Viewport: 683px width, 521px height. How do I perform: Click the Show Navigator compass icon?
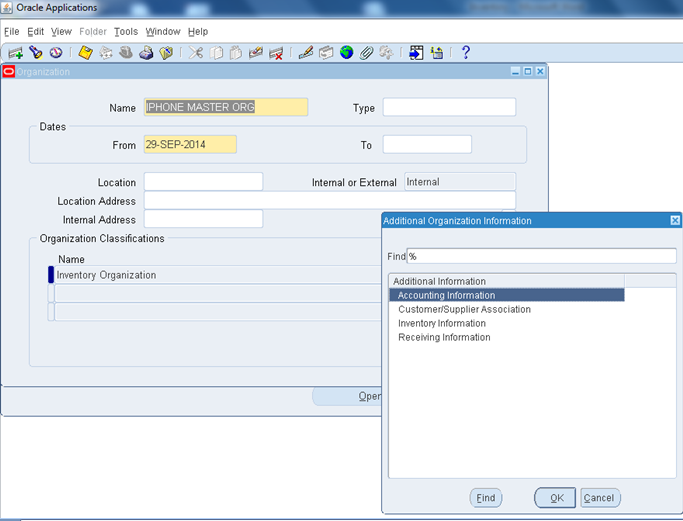click(x=56, y=53)
